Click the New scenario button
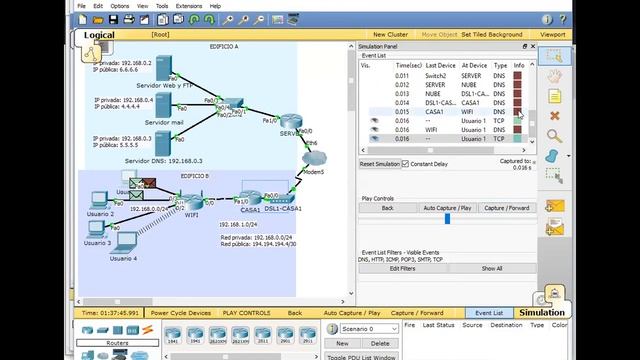Viewport: 640px width, 360px height. click(x=342, y=343)
